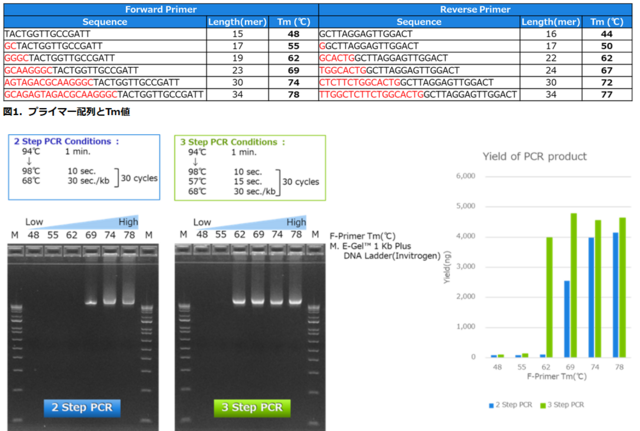This screenshot has height=431, width=640.
Task: Click the "M. E-Gel™ 1 Kb Plus" note
Action: pos(370,246)
